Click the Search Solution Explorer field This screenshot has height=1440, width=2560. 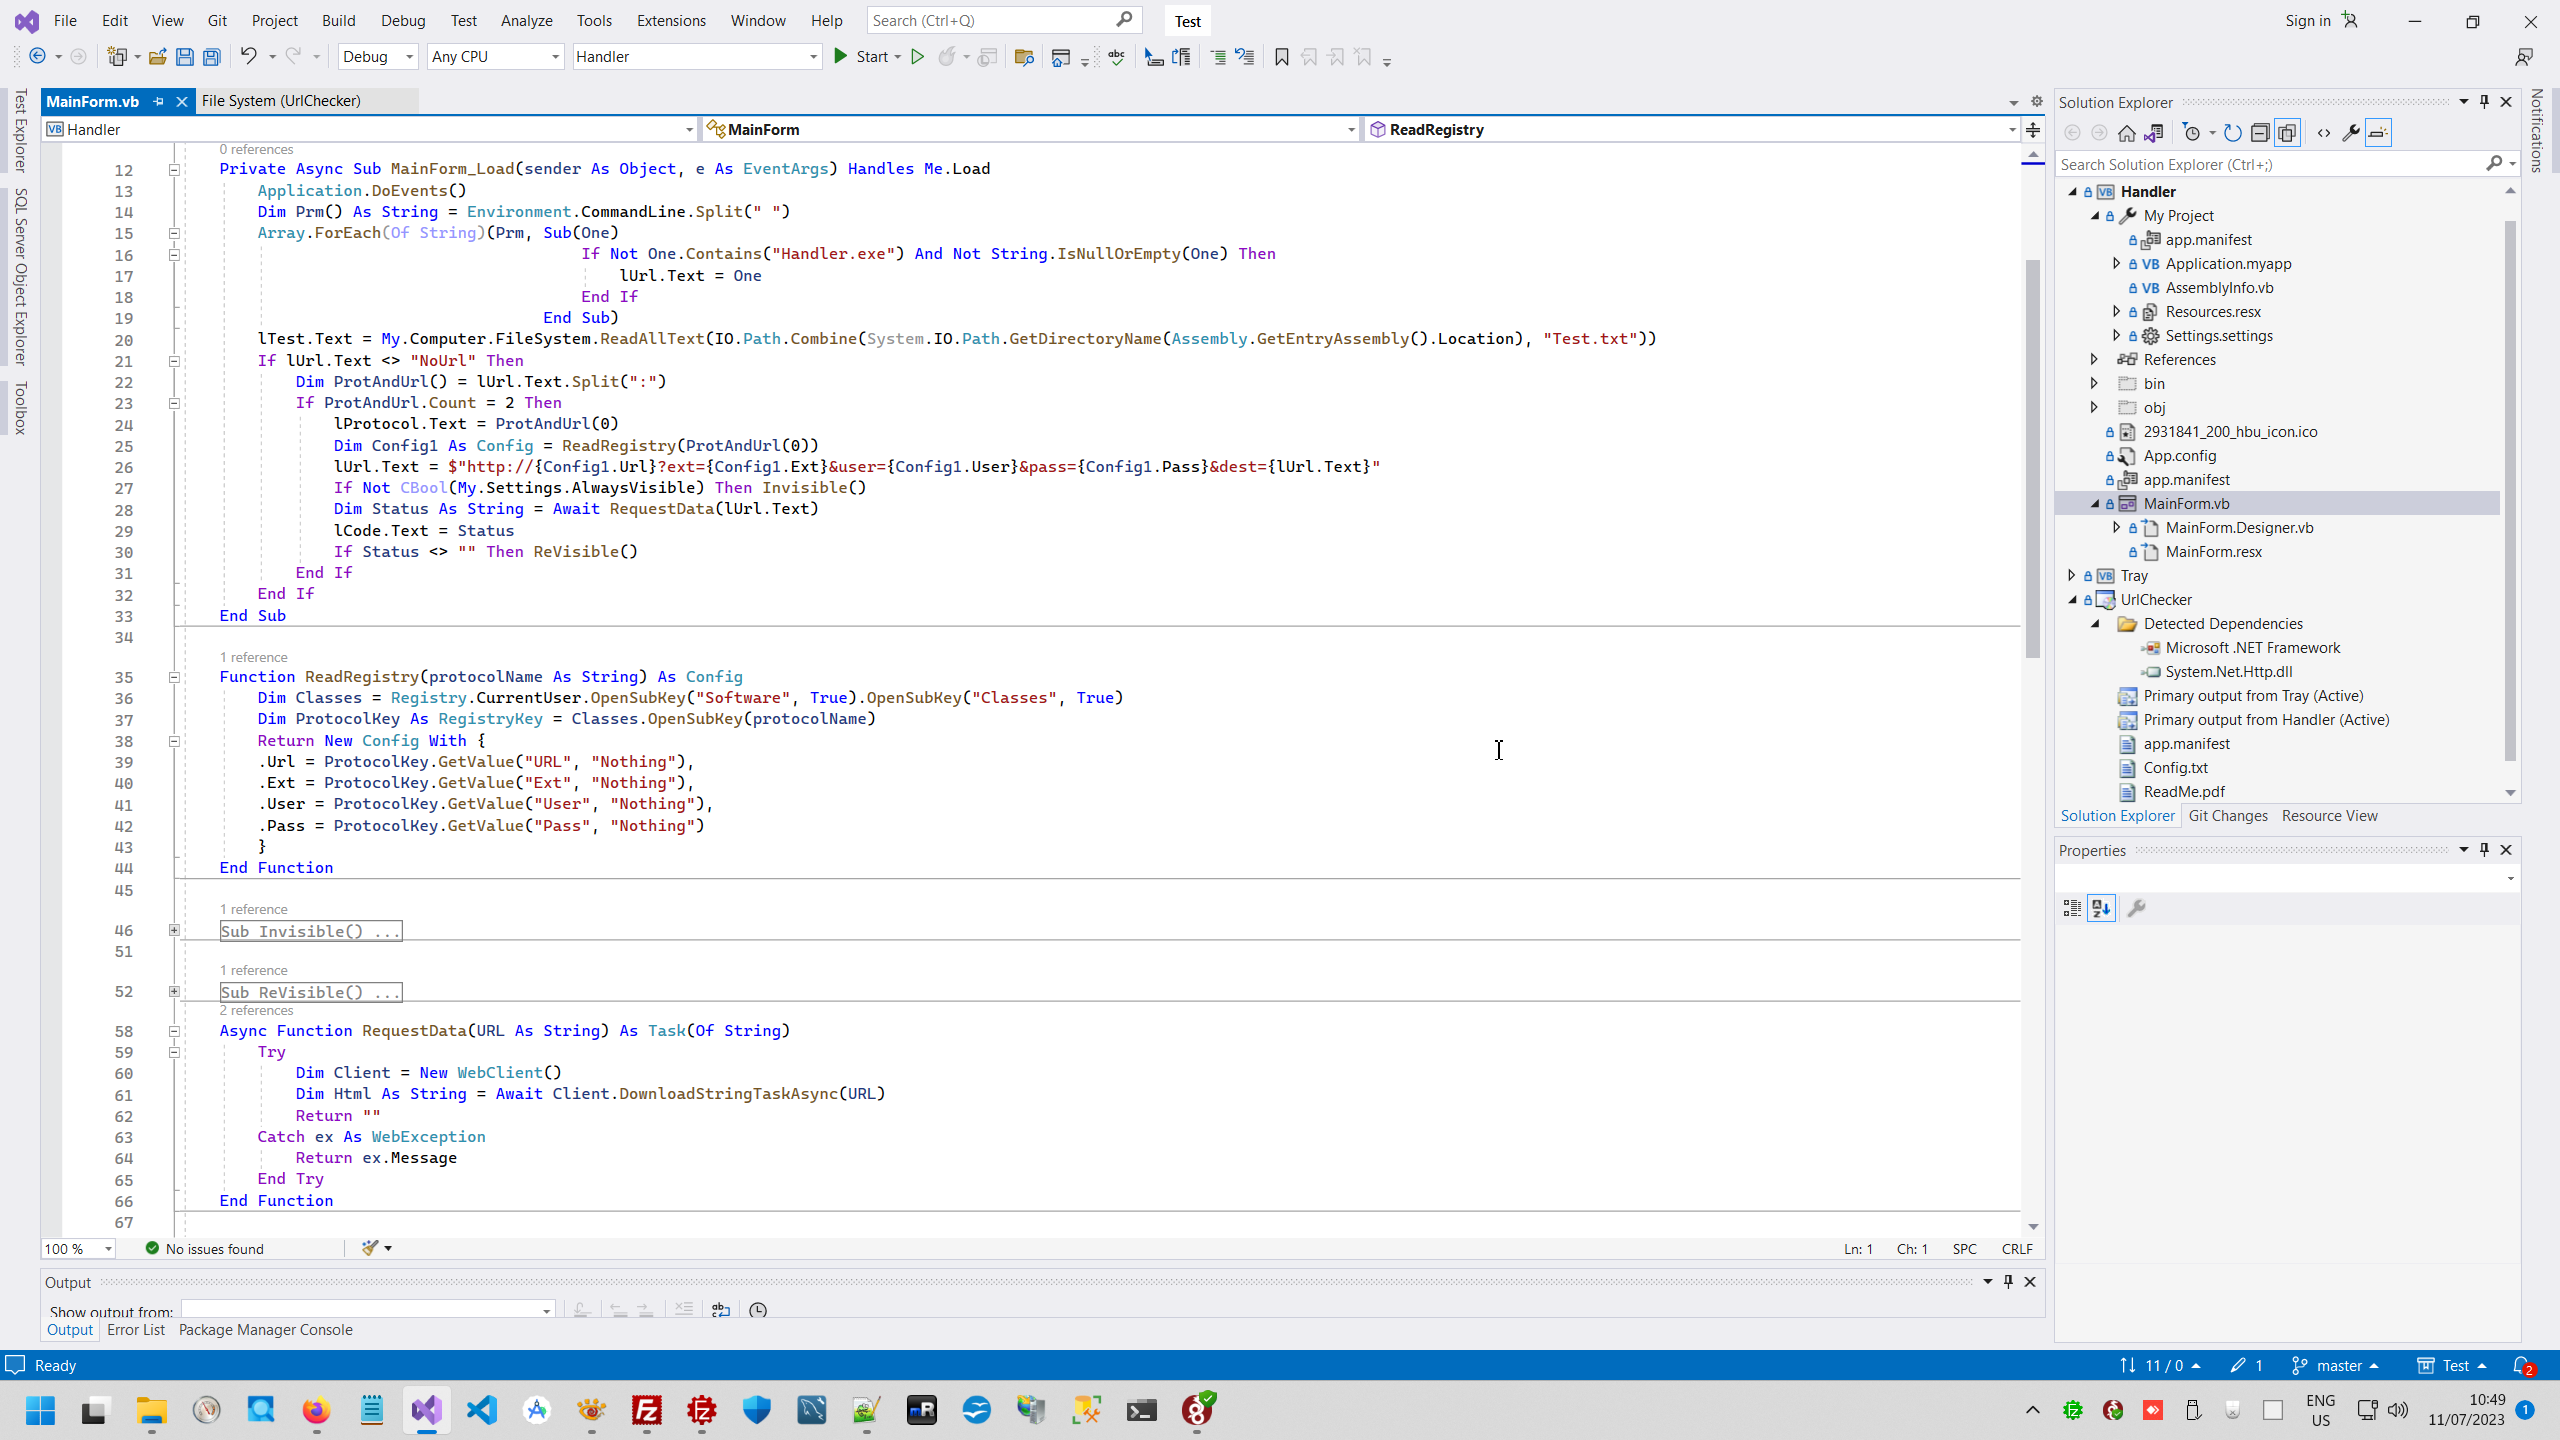point(2270,165)
